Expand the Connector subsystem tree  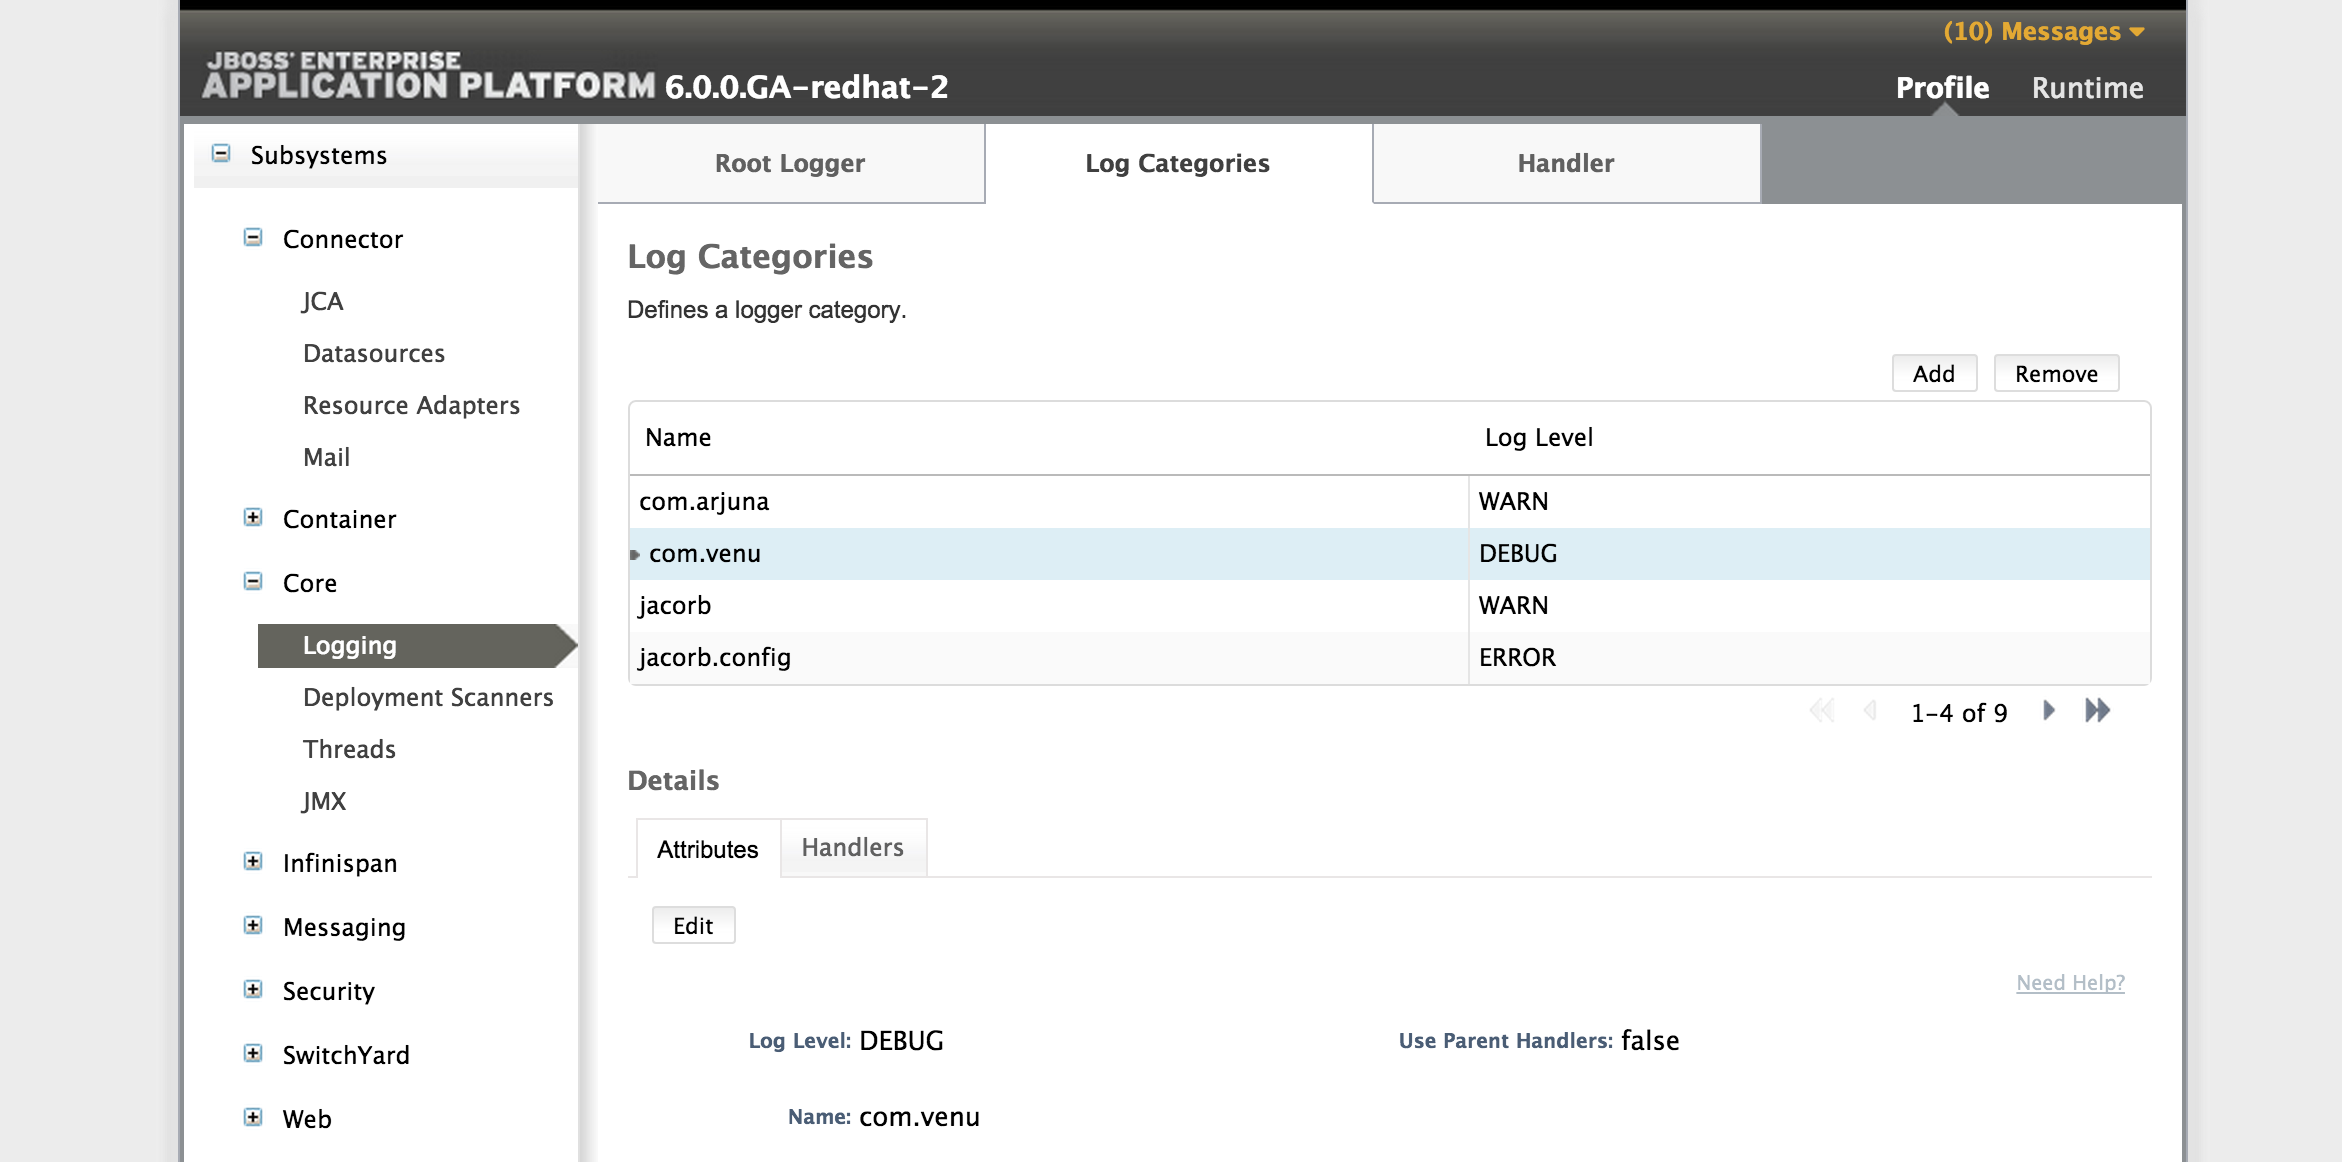(x=251, y=237)
